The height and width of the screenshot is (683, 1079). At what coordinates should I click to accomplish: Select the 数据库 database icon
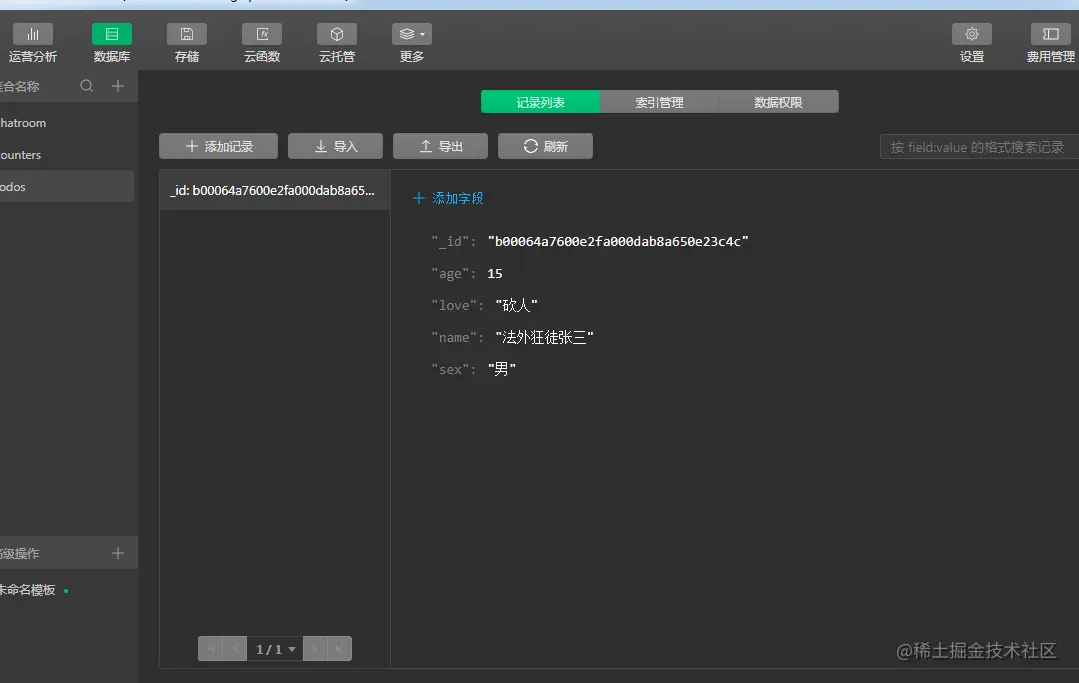point(111,34)
